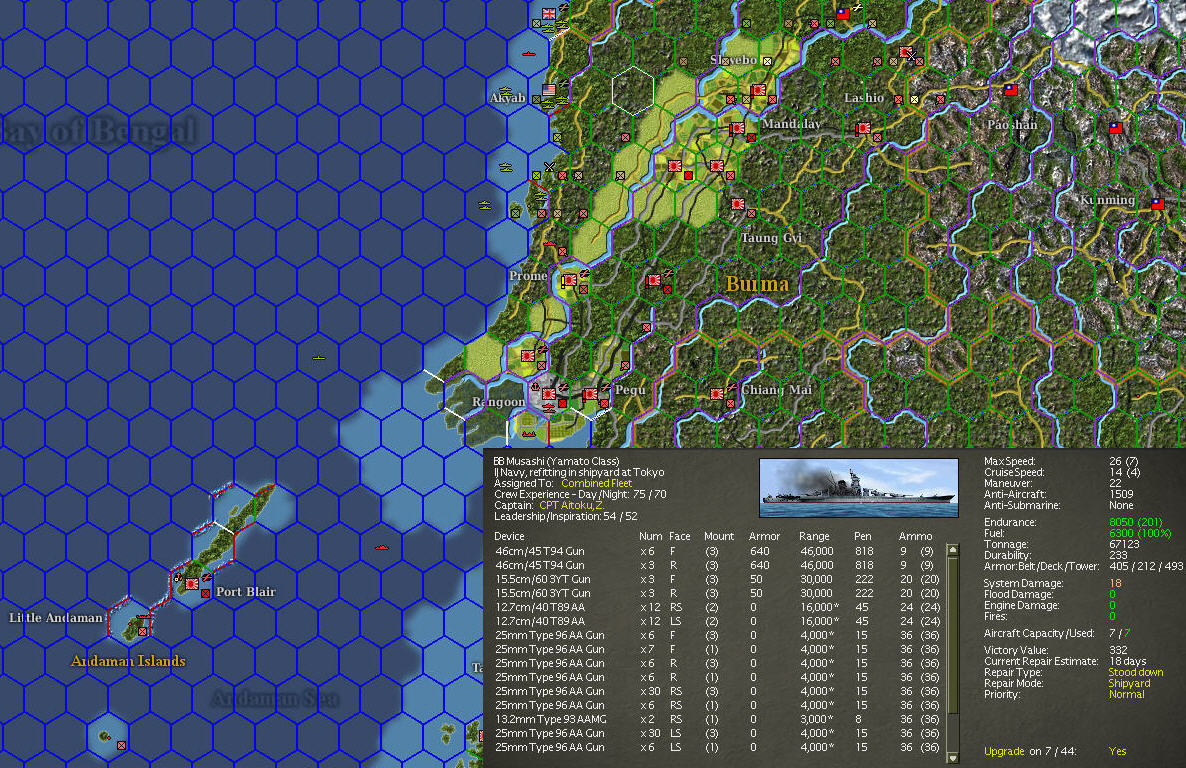
Task: Click the System Damage value 18
Action: click(1115, 583)
